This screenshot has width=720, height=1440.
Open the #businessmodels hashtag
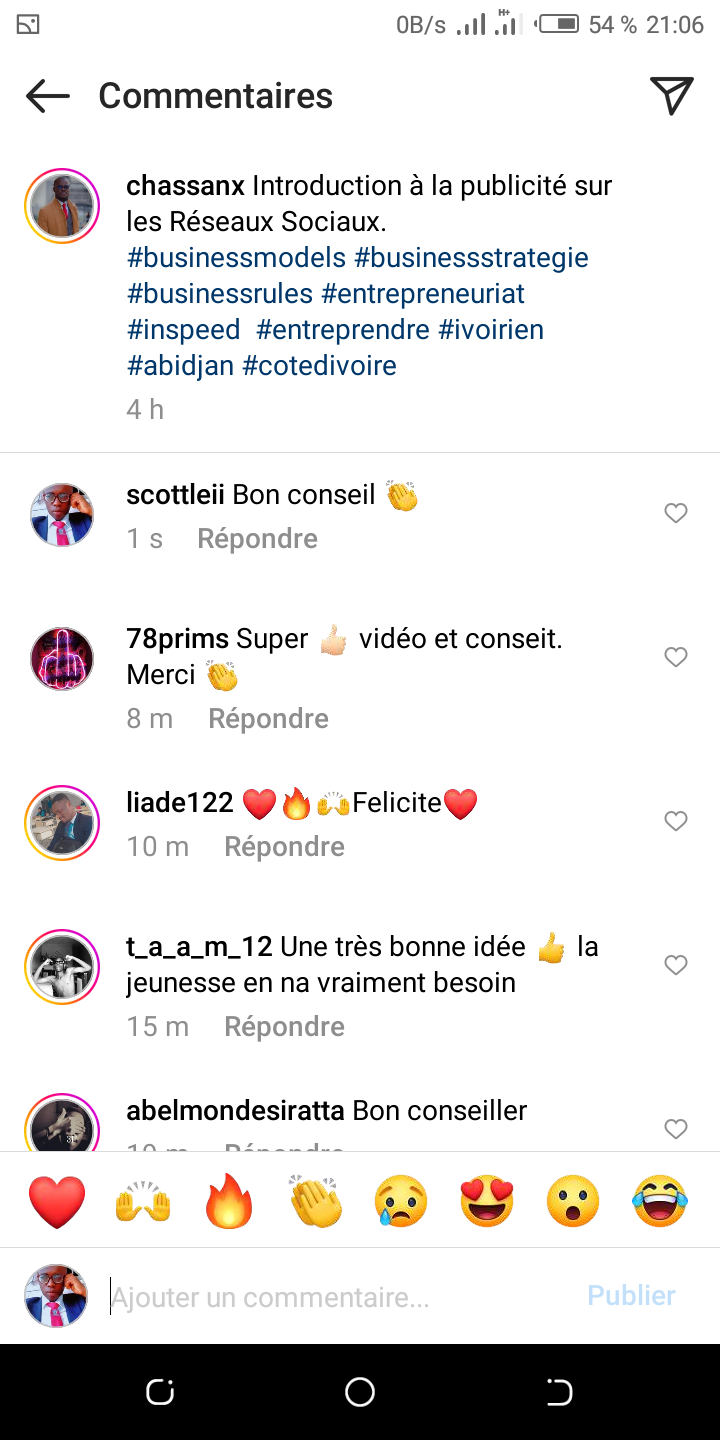237,258
